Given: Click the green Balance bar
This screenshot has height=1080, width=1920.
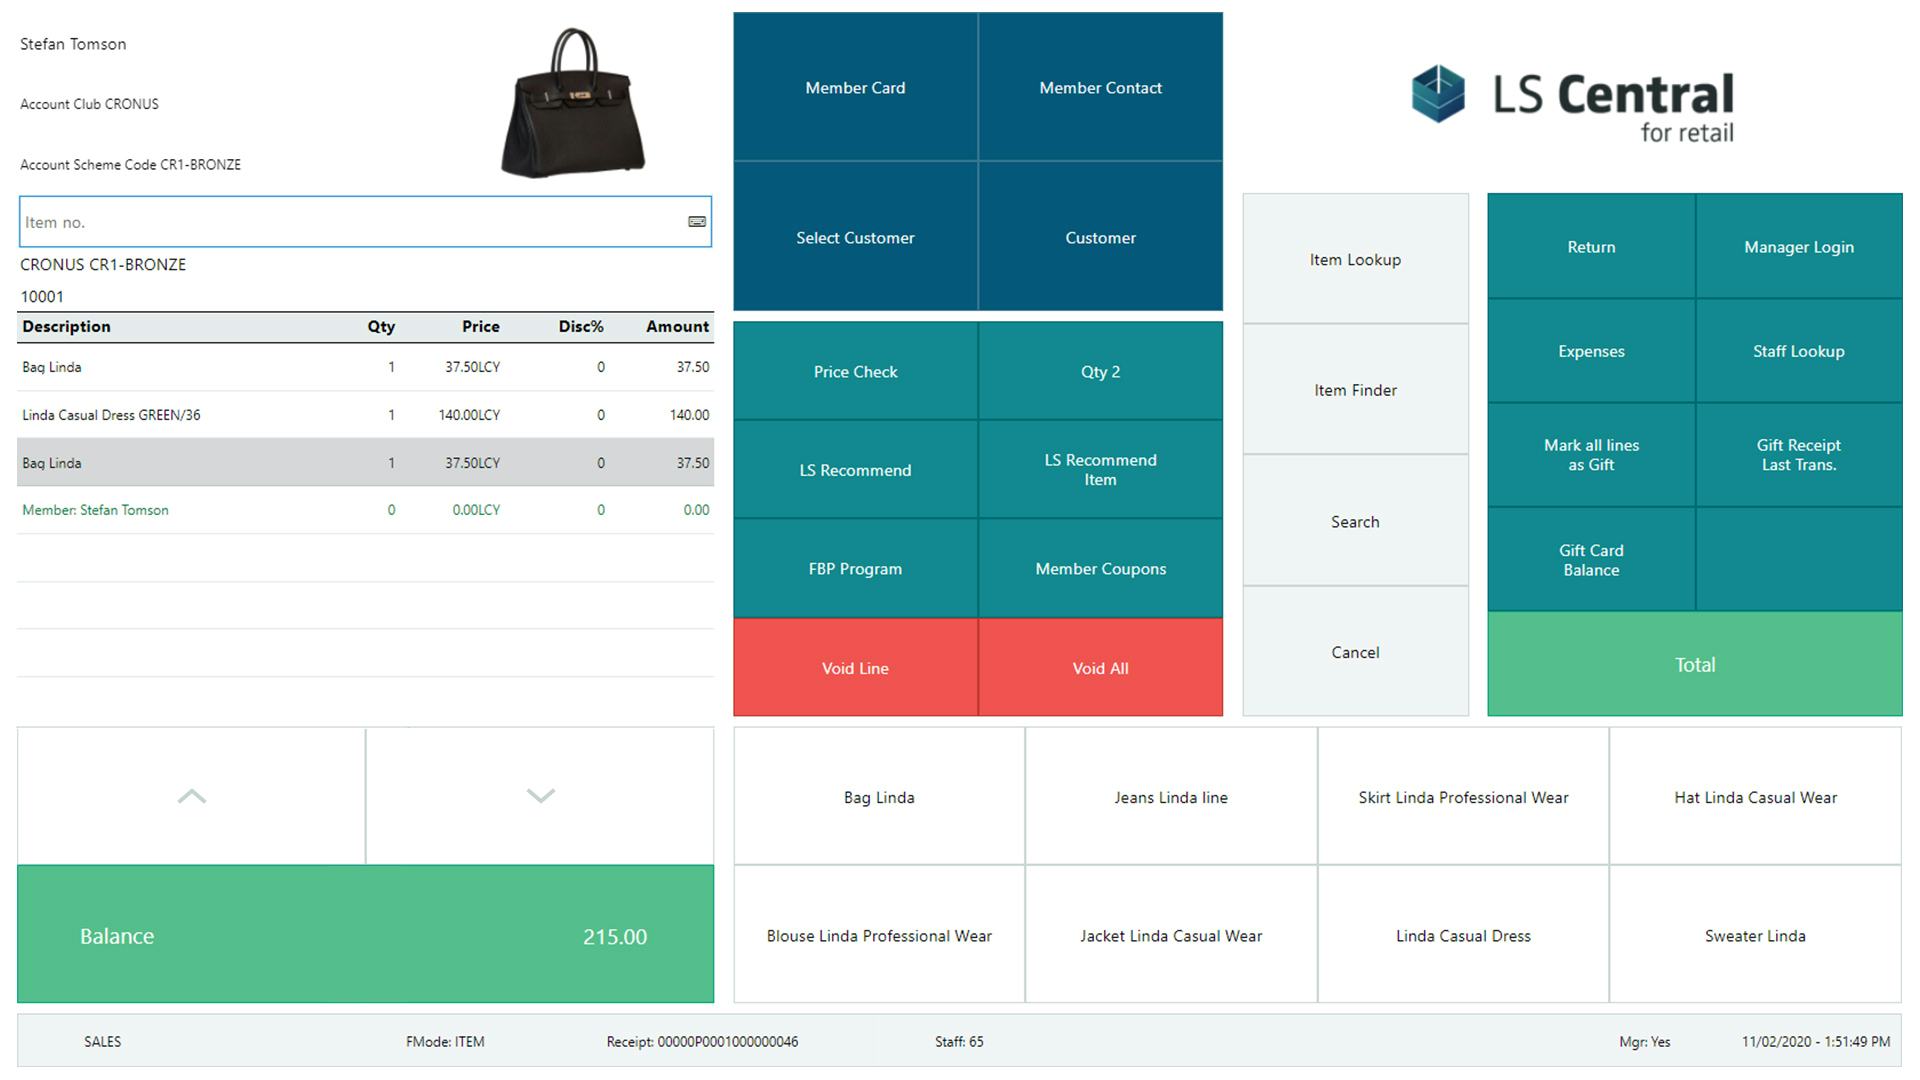Looking at the screenshot, I should 365,936.
